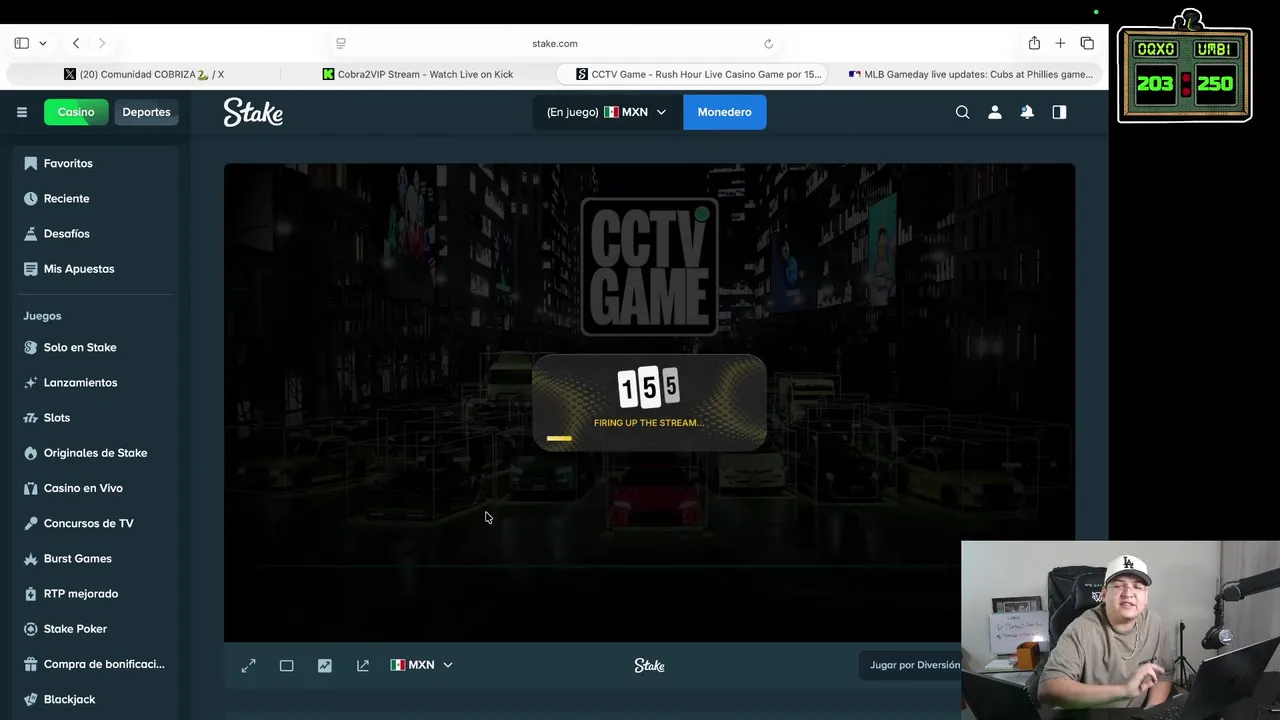This screenshot has height=720, width=1280.
Task: Show Safari tab overview
Action: [1087, 43]
